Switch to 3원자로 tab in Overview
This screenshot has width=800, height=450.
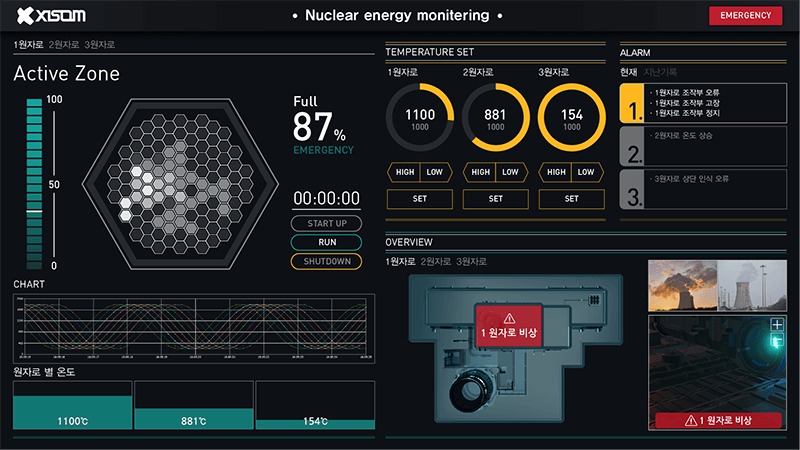pyautogui.click(x=471, y=262)
